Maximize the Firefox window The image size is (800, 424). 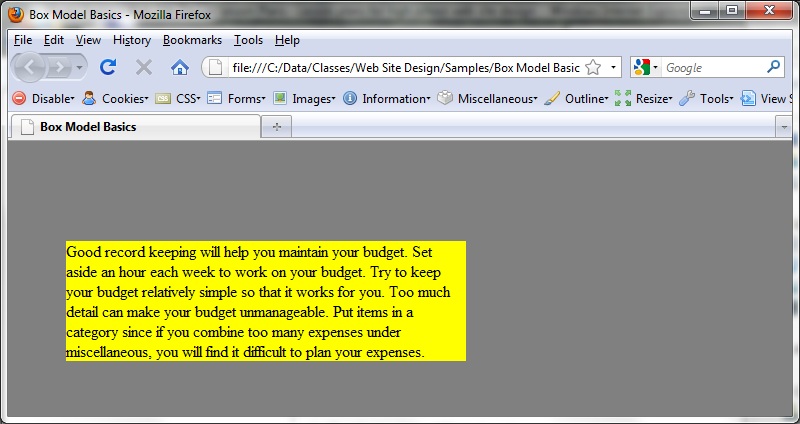click(x=732, y=10)
